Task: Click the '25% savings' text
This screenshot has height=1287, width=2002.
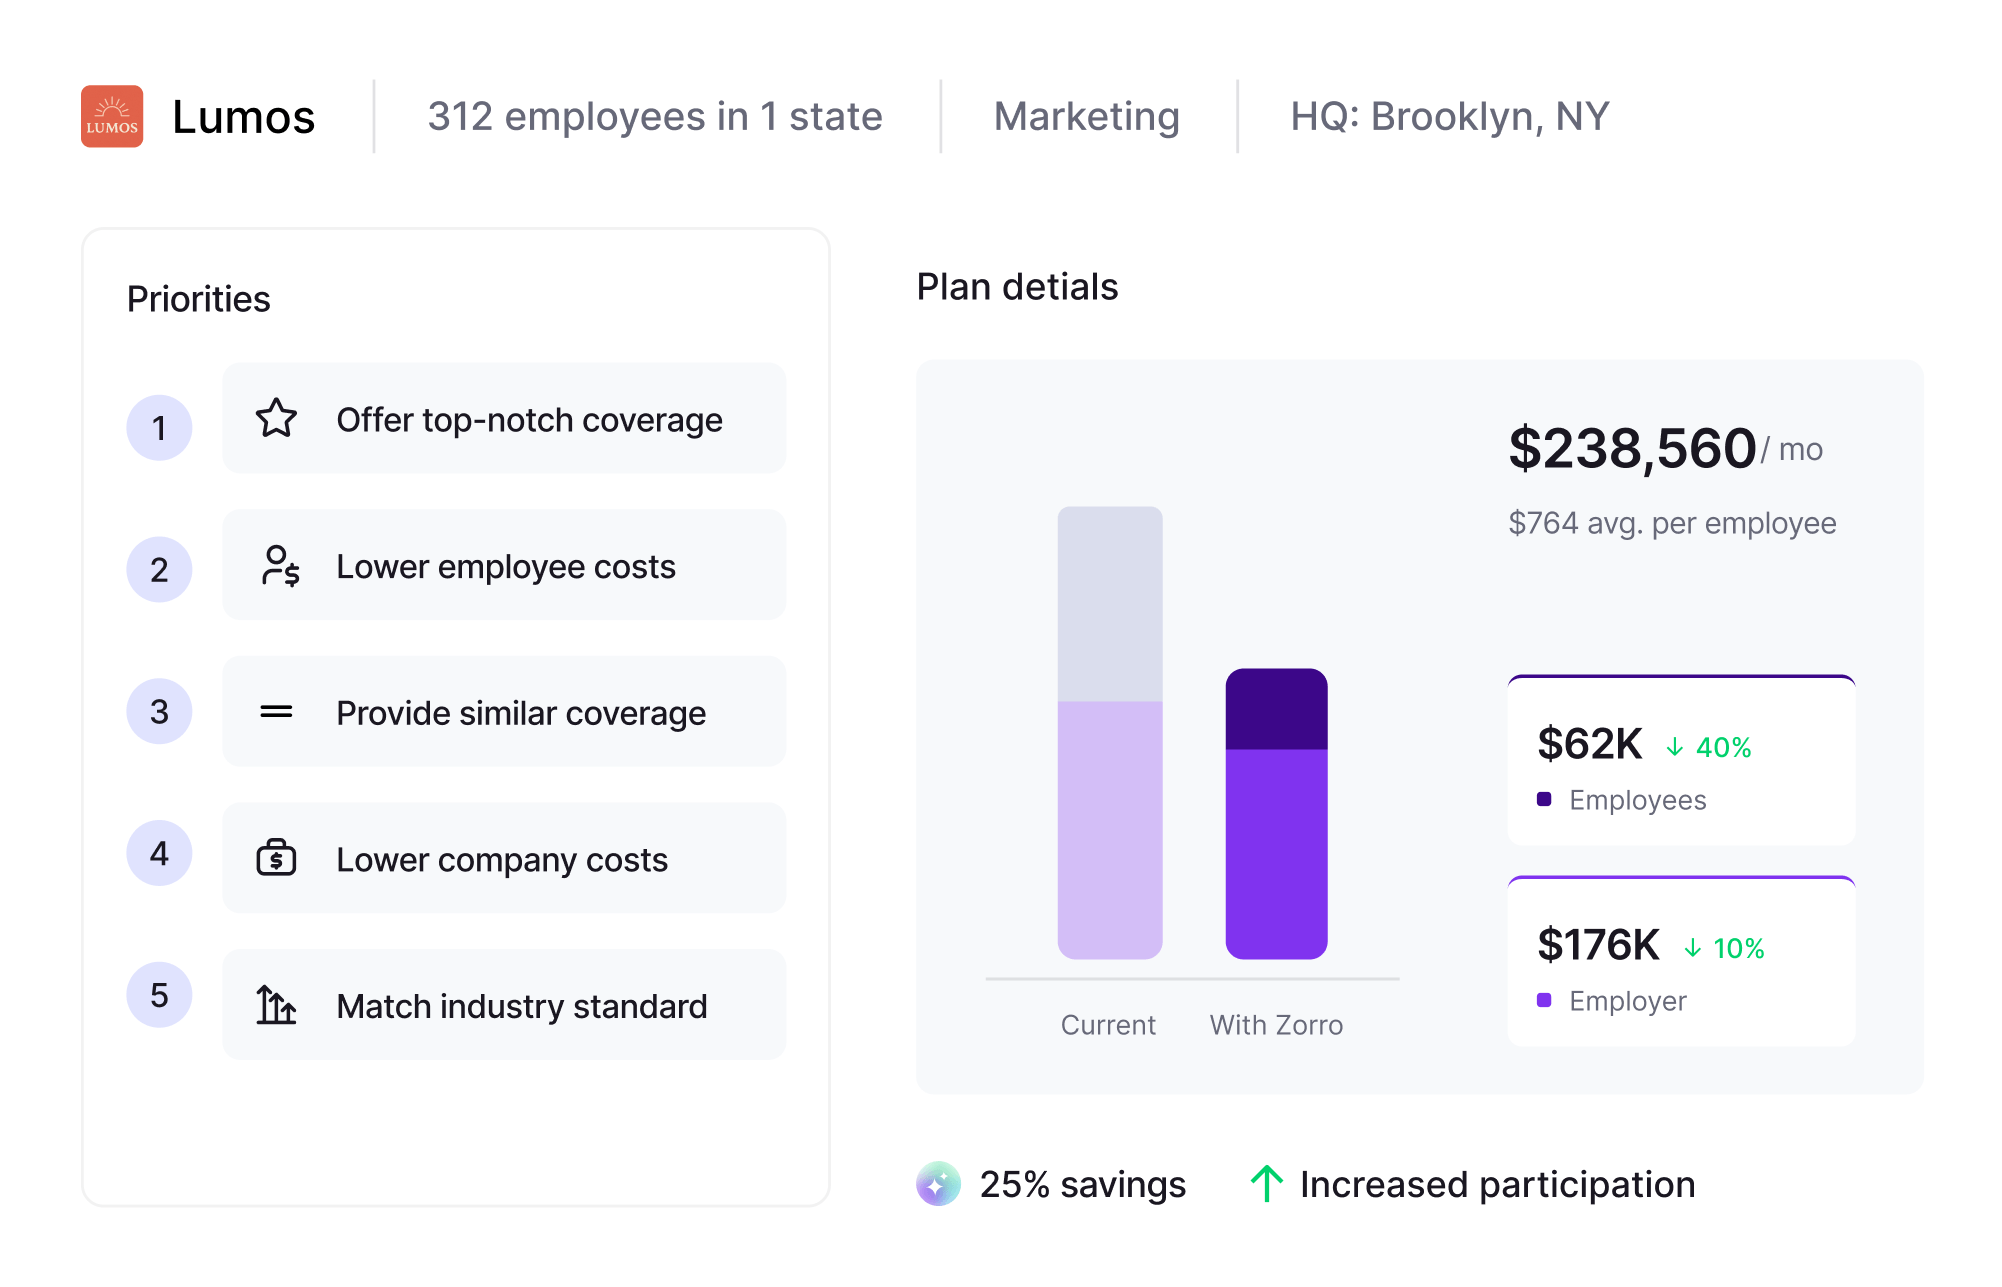Action: [x=1083, y=1184]
